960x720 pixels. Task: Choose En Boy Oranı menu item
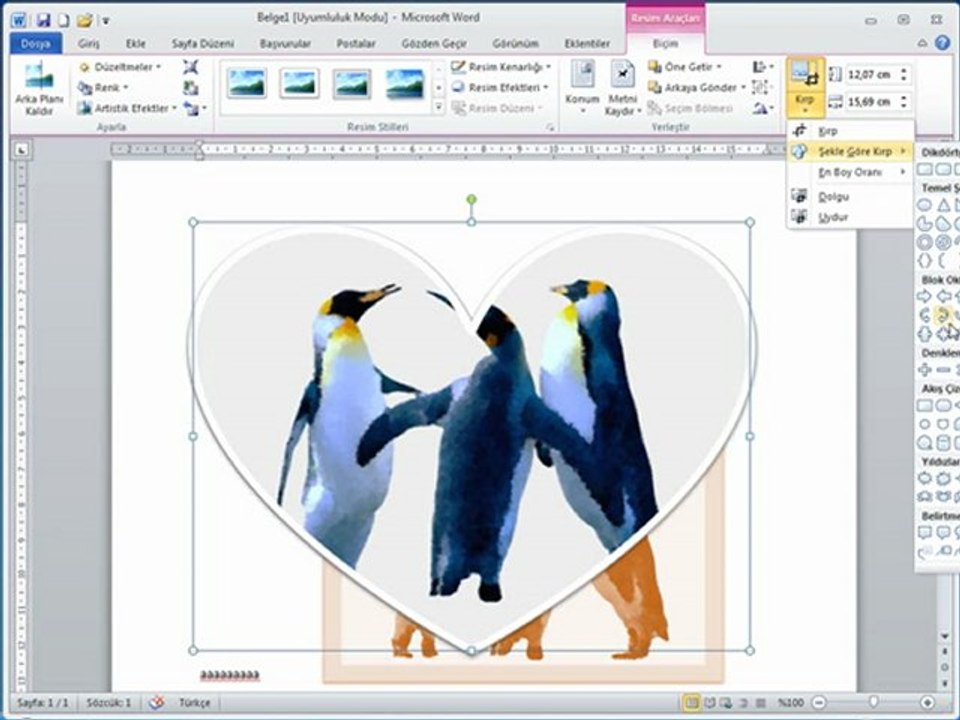point(850,173)
